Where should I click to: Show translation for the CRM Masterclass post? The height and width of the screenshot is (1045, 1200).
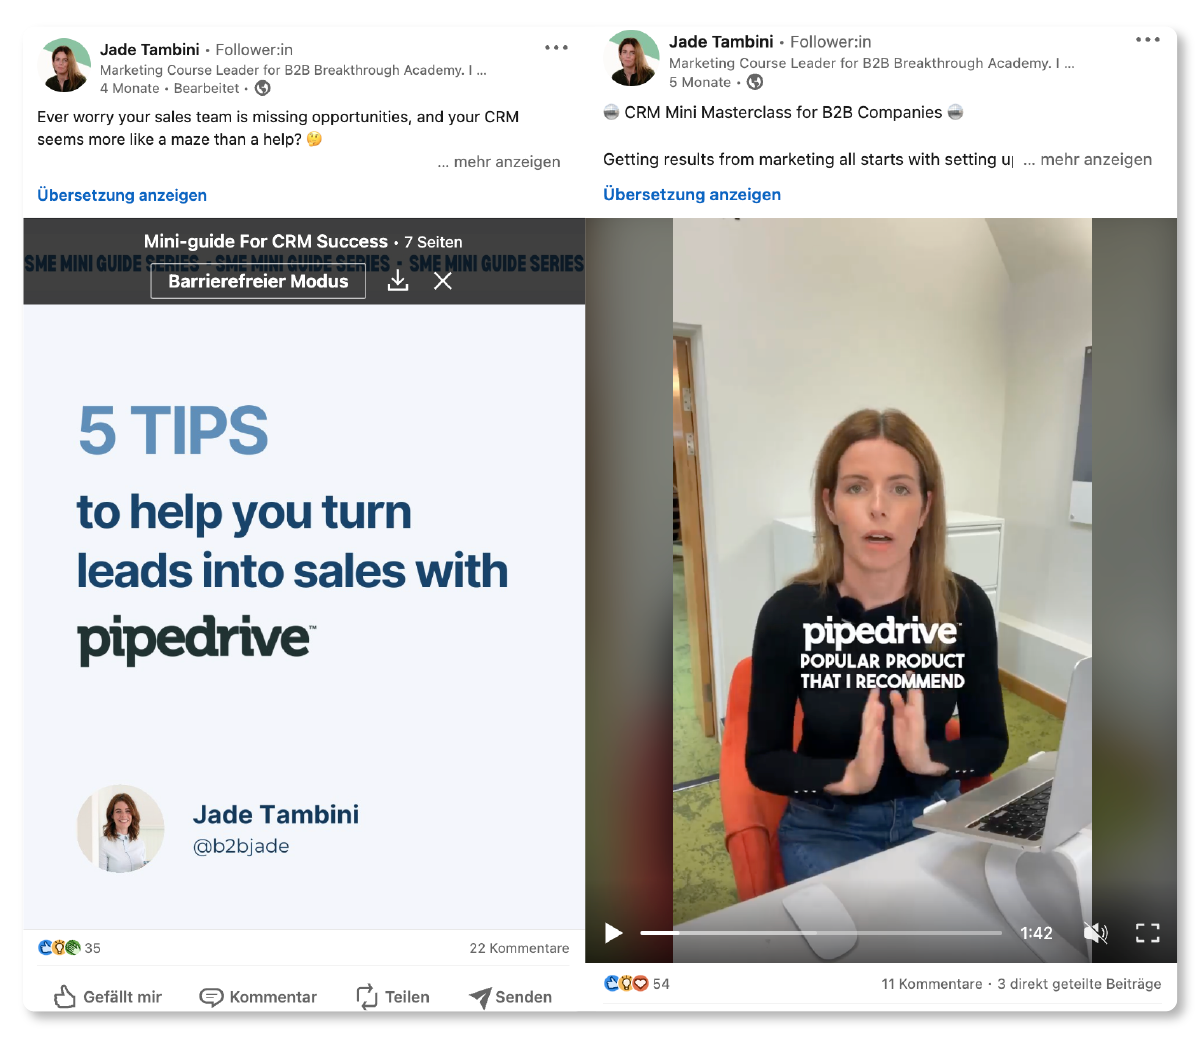pyautogui.click(x=692, y=194)
